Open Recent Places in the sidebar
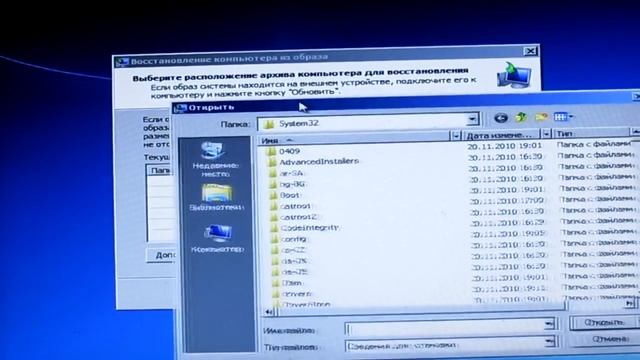 pos(216,159)
